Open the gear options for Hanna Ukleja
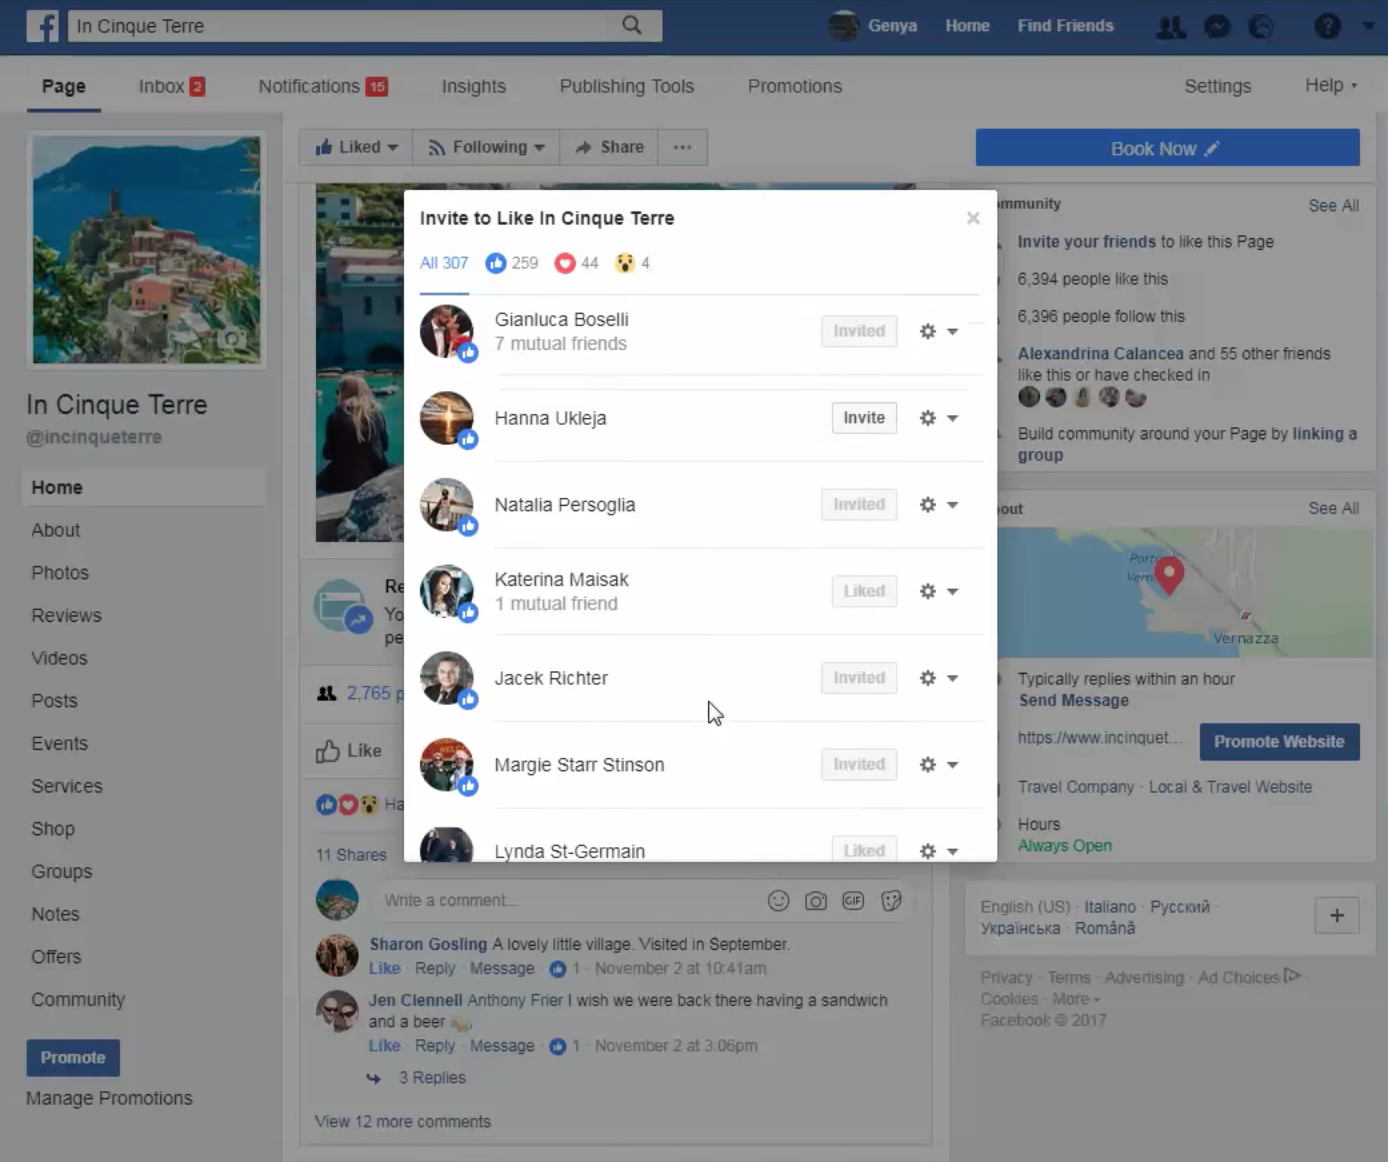The image size is (1388, 1162). [938, 418]
